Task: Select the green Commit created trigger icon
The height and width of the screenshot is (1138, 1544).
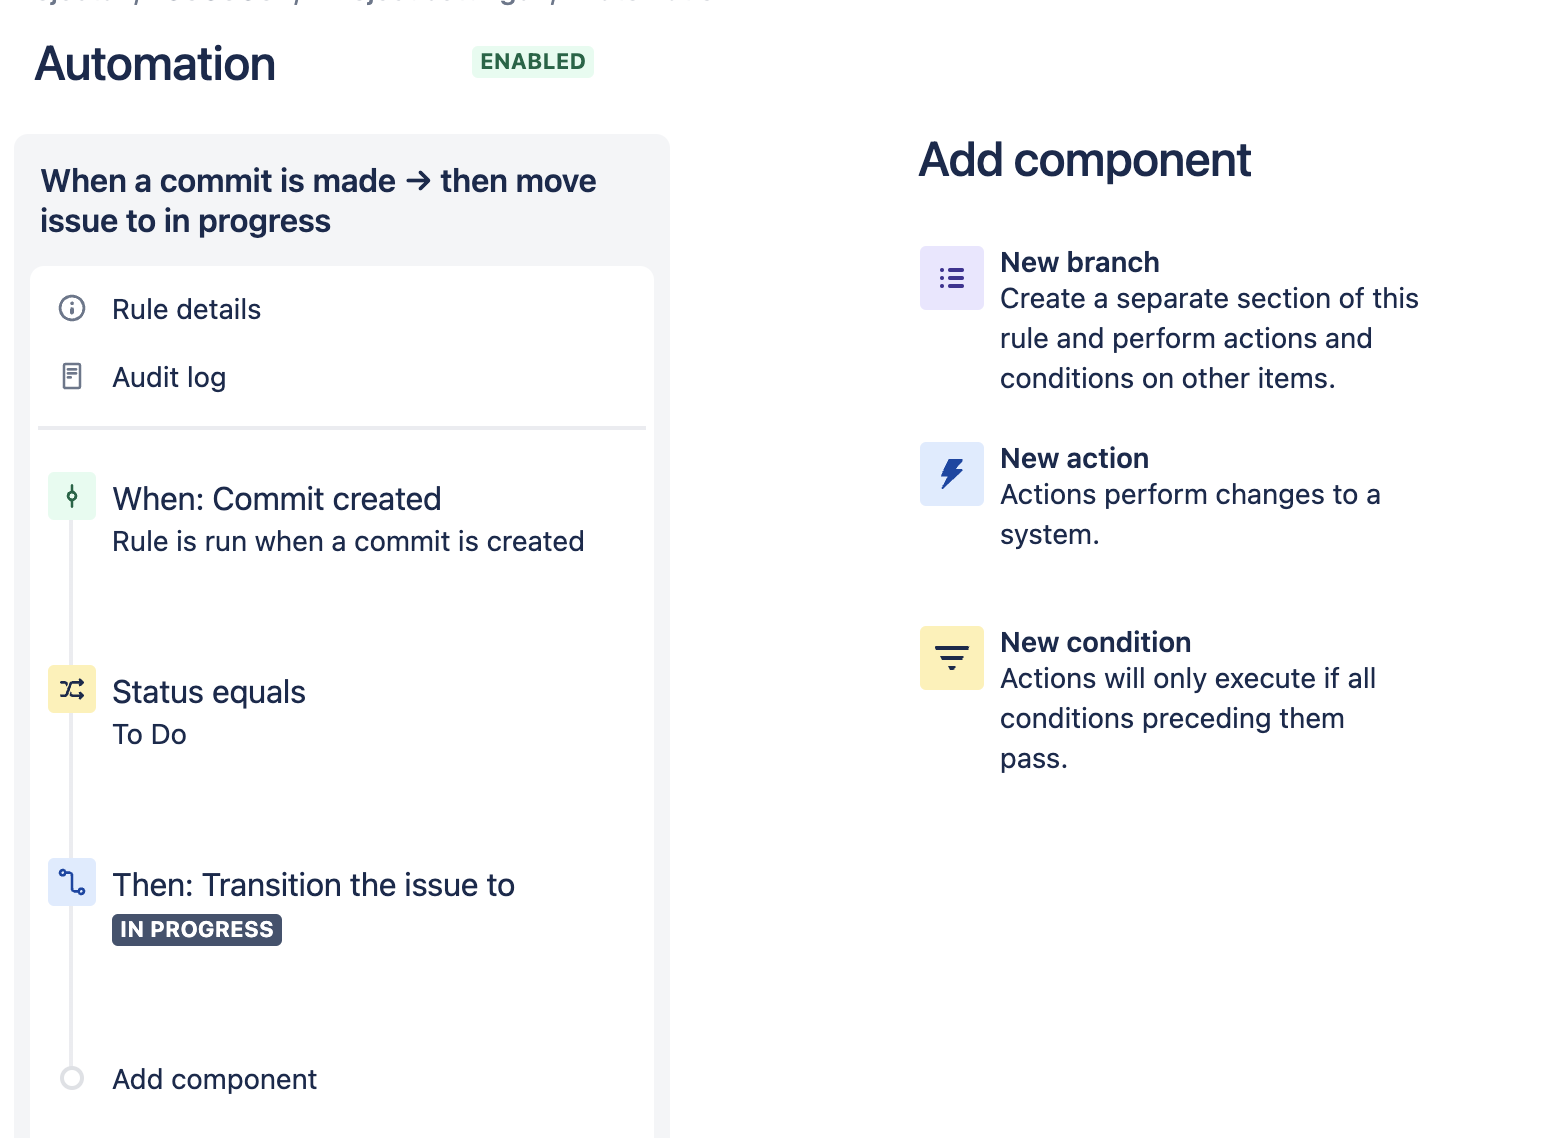Action: coord(72,496)
